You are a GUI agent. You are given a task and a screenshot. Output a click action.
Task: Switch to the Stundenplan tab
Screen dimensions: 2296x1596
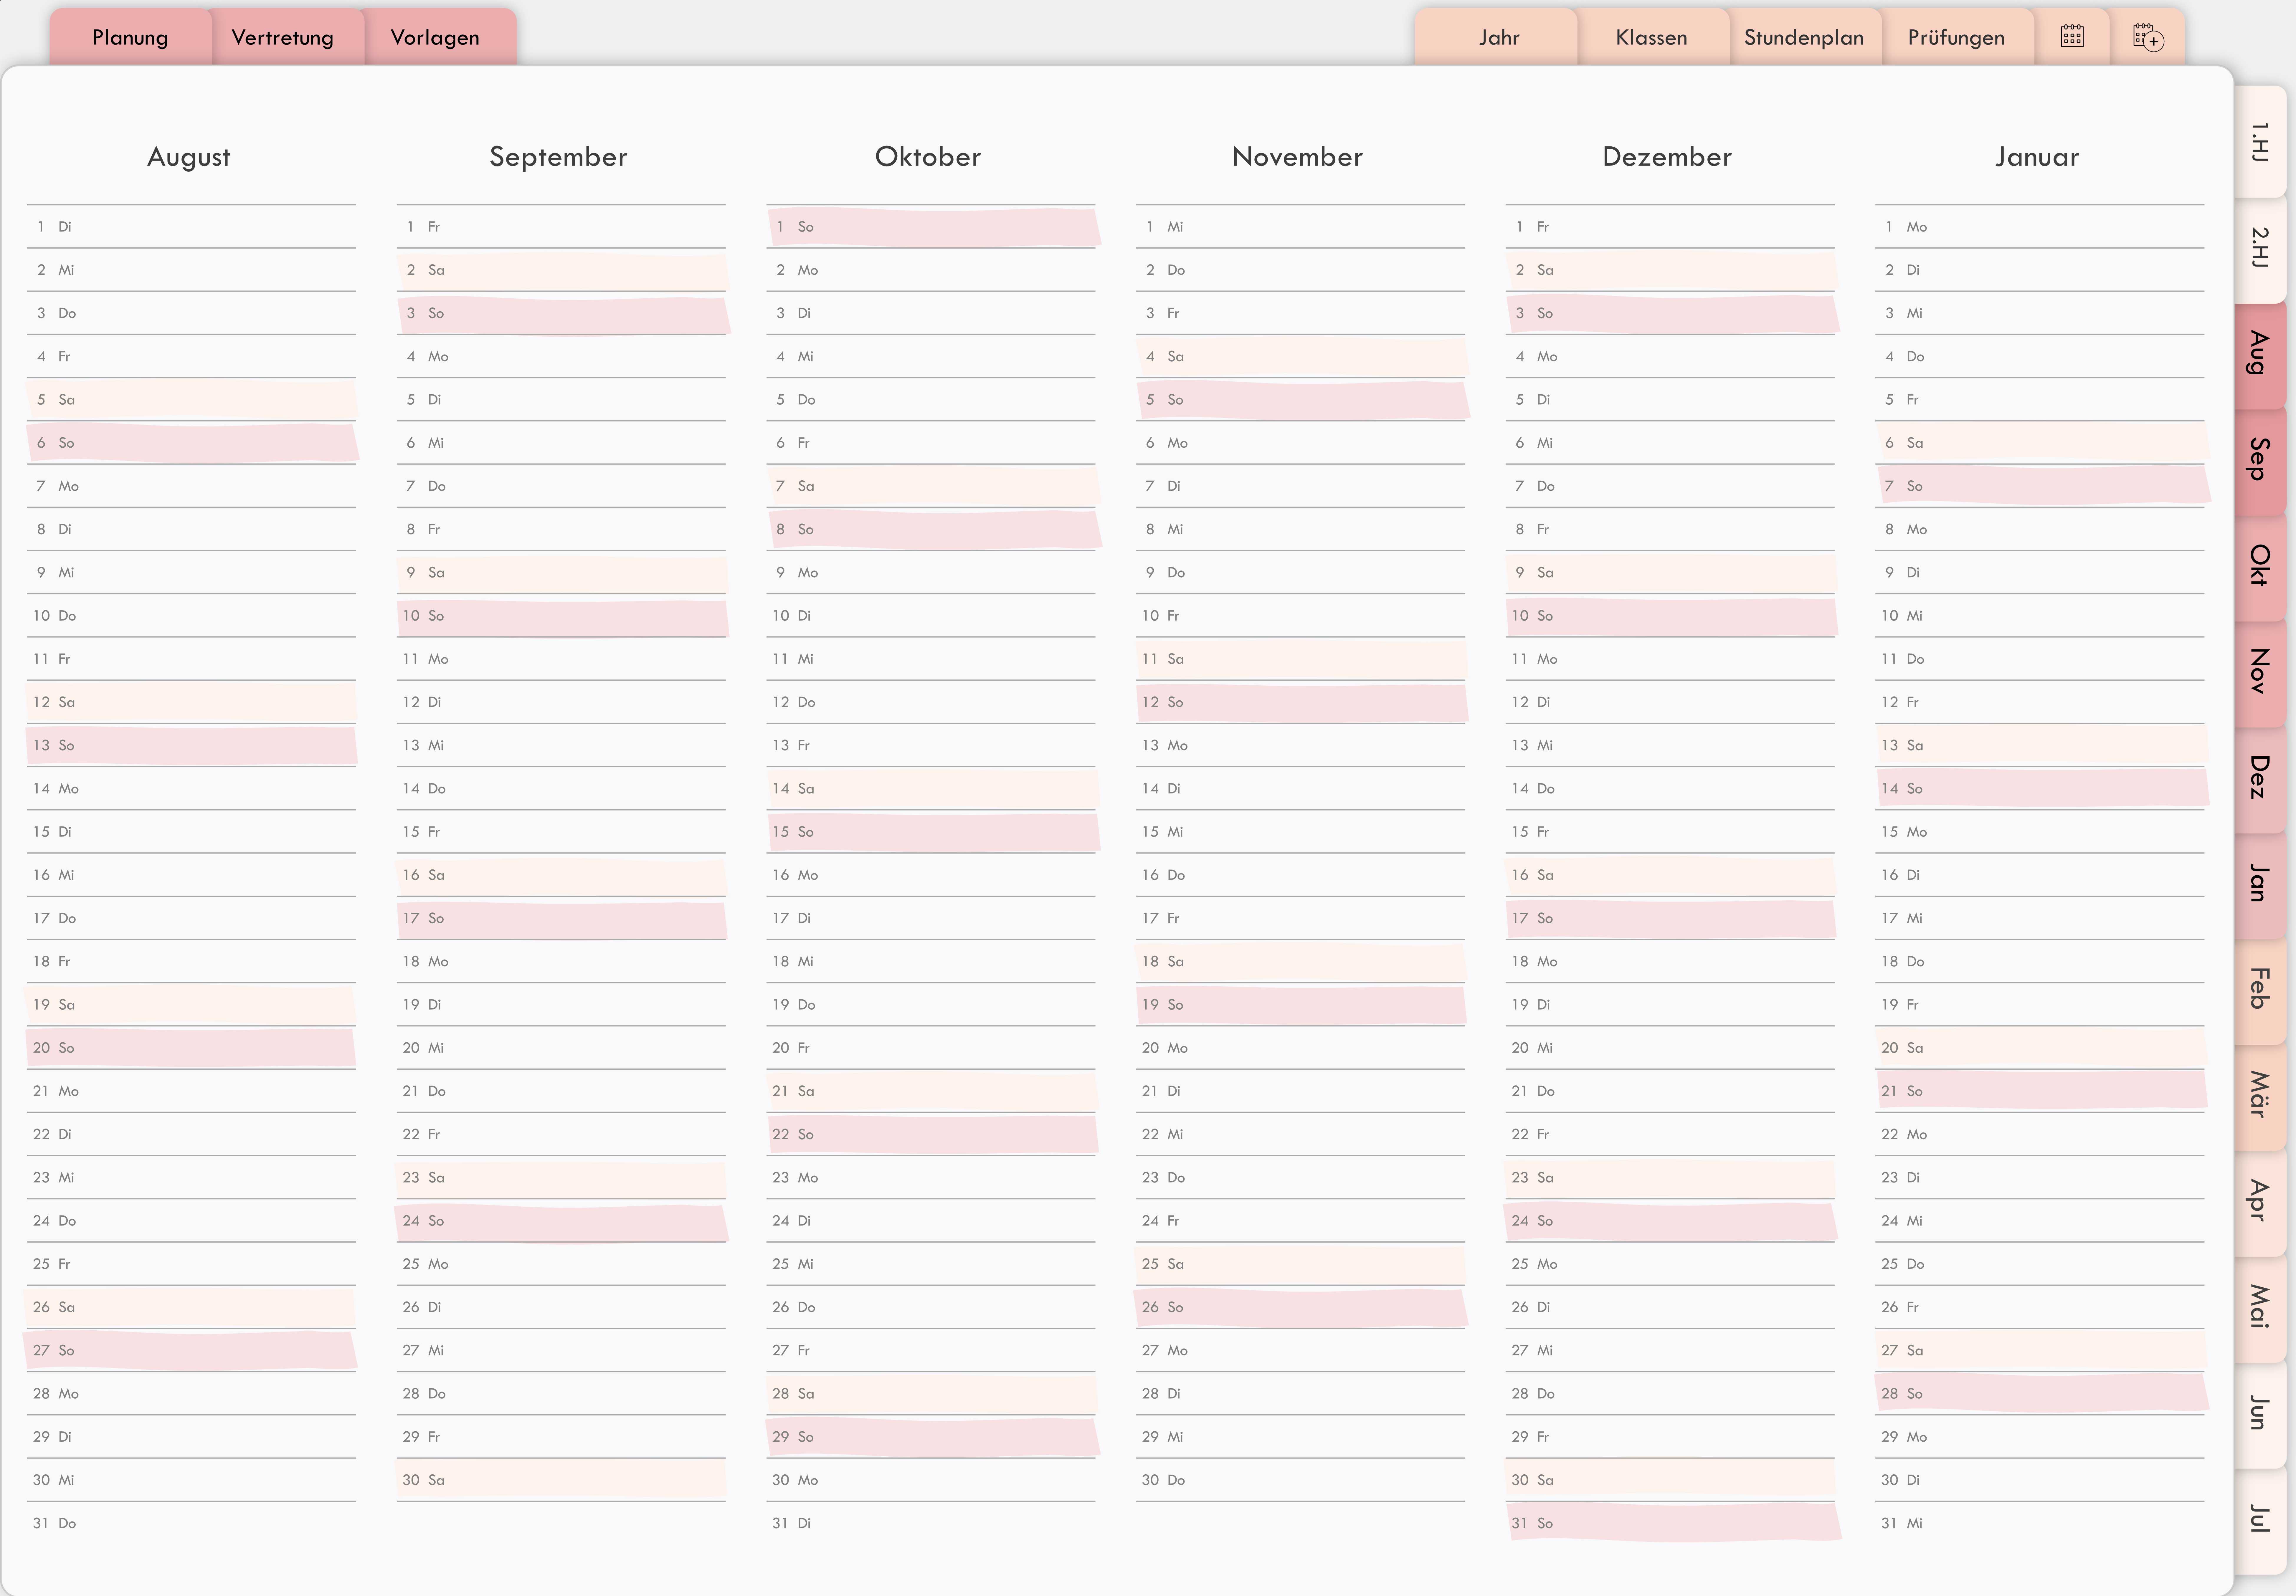1804,37
